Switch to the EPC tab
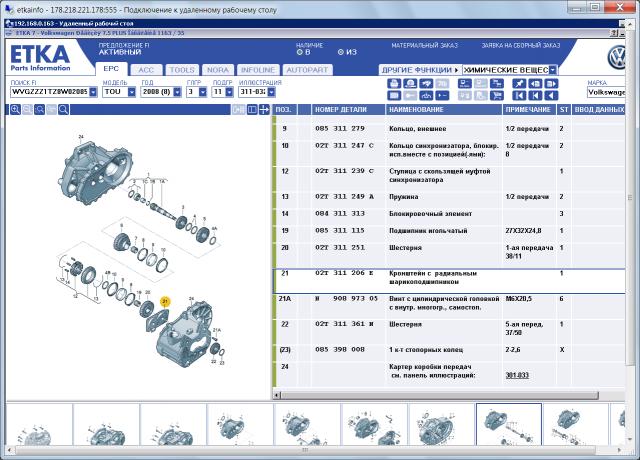 111,69
